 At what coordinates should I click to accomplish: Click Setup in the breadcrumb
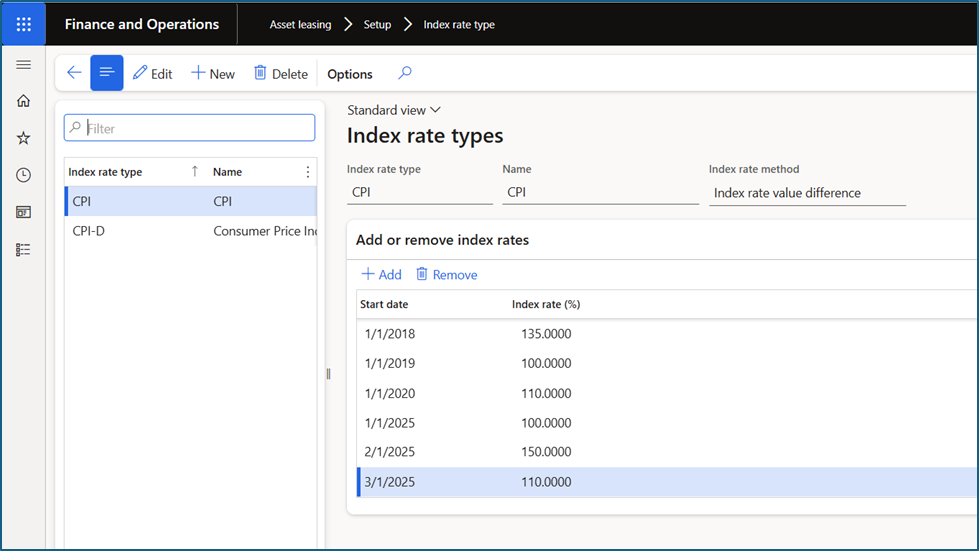click(x=377, y=24)
